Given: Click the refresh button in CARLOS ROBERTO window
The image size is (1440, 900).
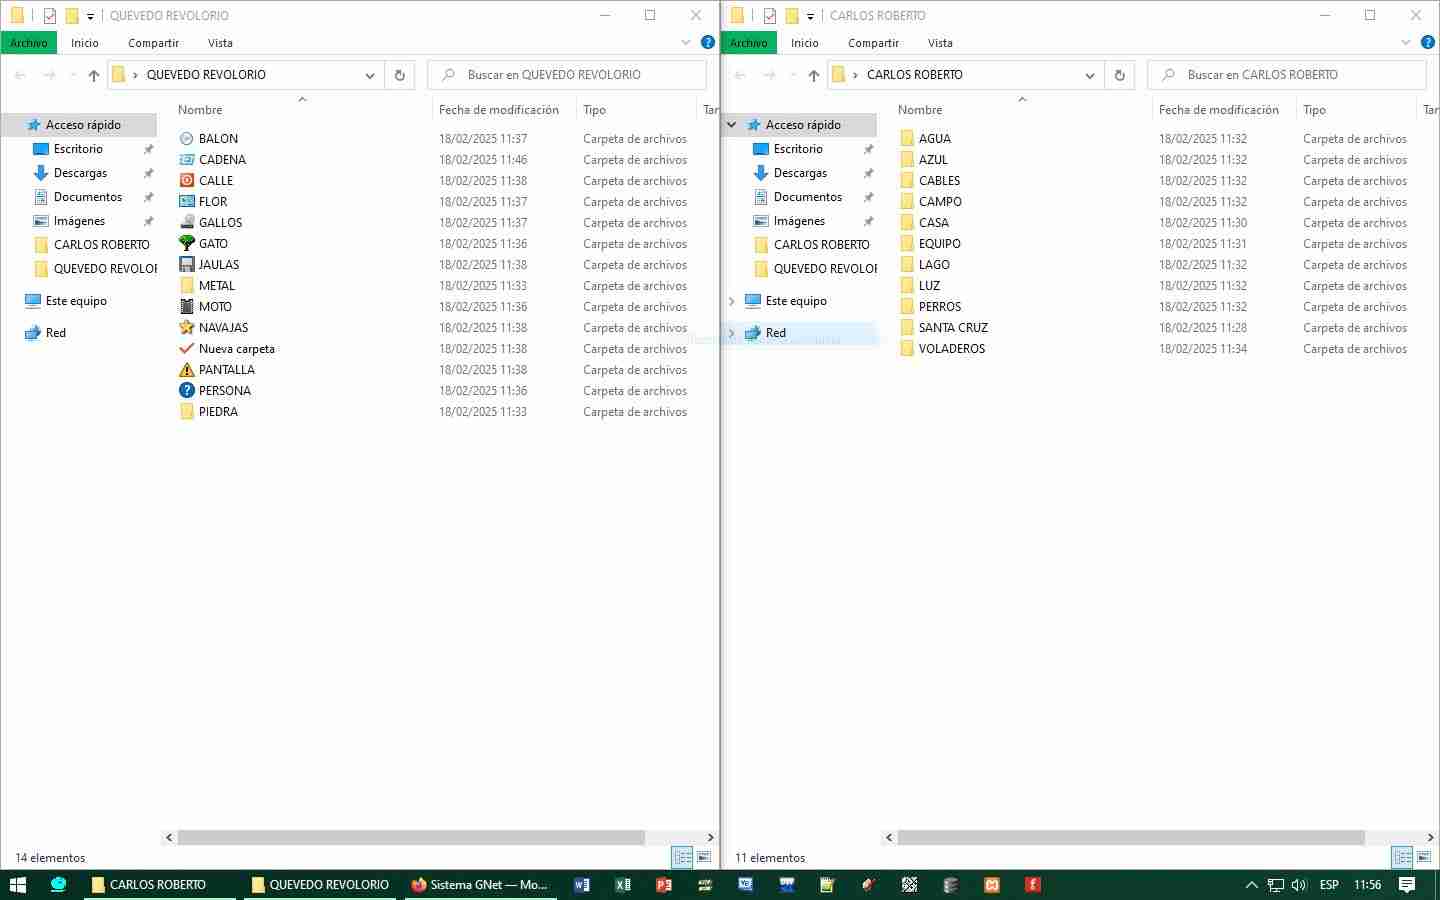Looking at the screenshot, I should point(1120,75).
